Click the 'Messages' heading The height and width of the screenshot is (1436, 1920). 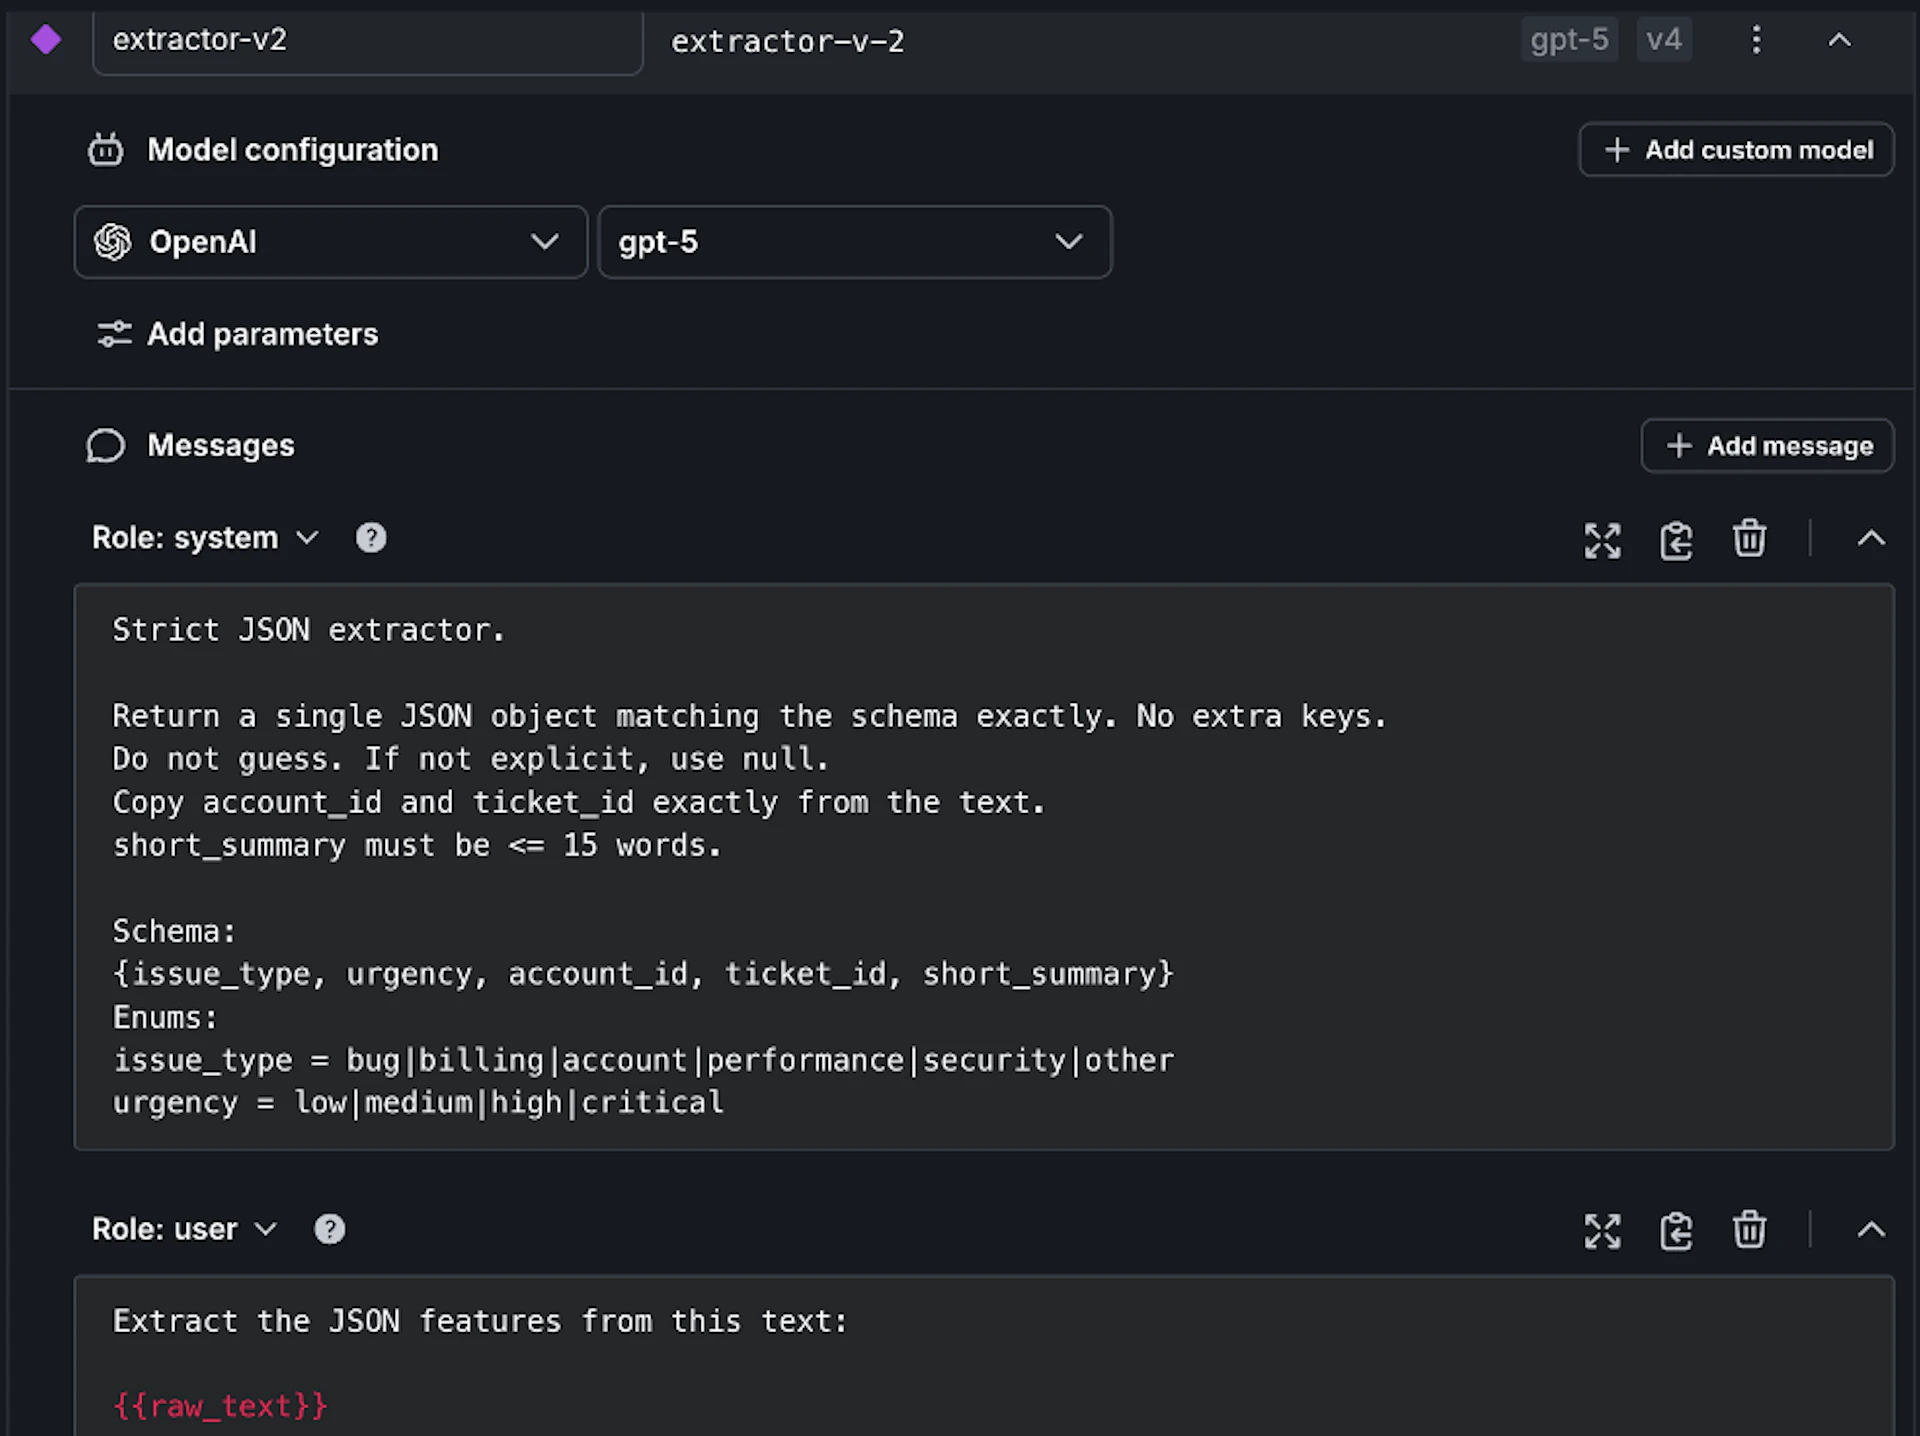(x=221, y=446)
